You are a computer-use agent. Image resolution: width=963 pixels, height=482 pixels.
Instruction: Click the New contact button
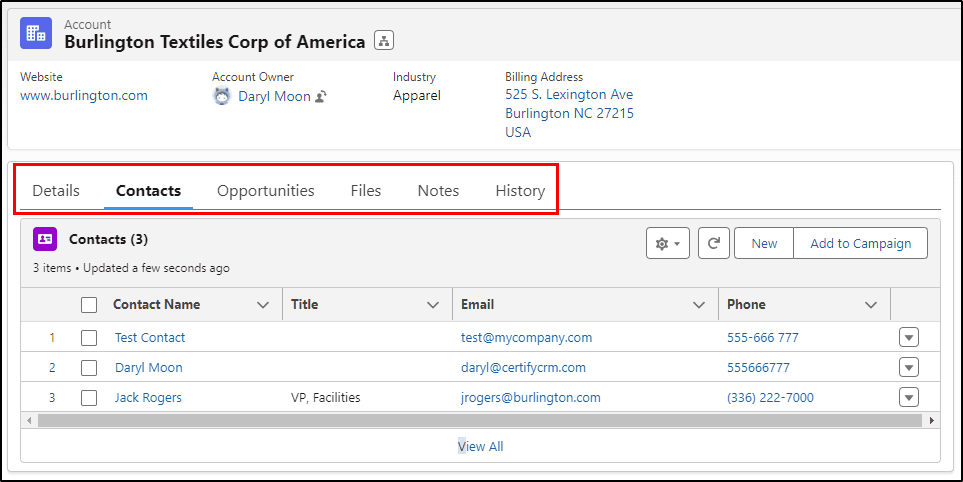tap(764, 243)
